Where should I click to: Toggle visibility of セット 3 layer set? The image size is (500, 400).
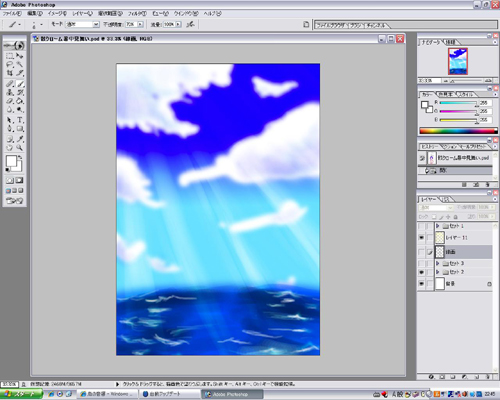(421, 263)
